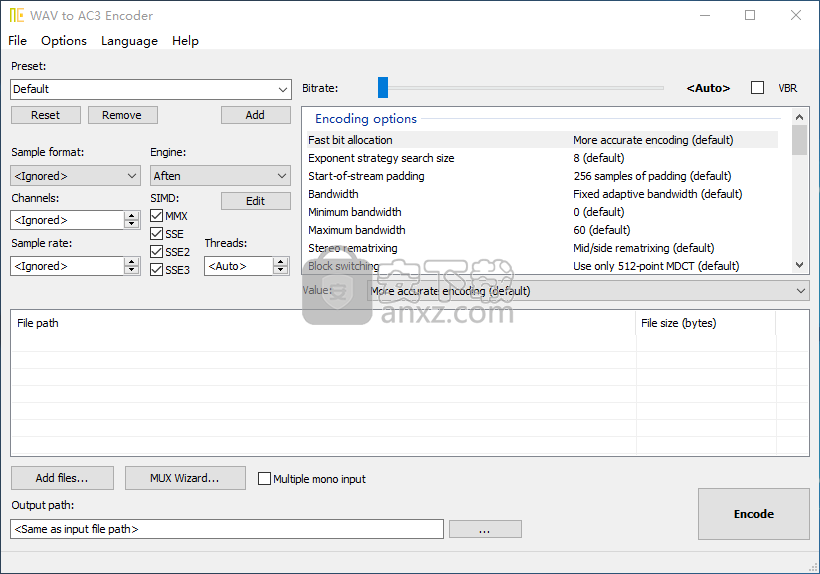Open the Language menu
The width and height of the screenshot is (820, 574).
pos(129,41)
